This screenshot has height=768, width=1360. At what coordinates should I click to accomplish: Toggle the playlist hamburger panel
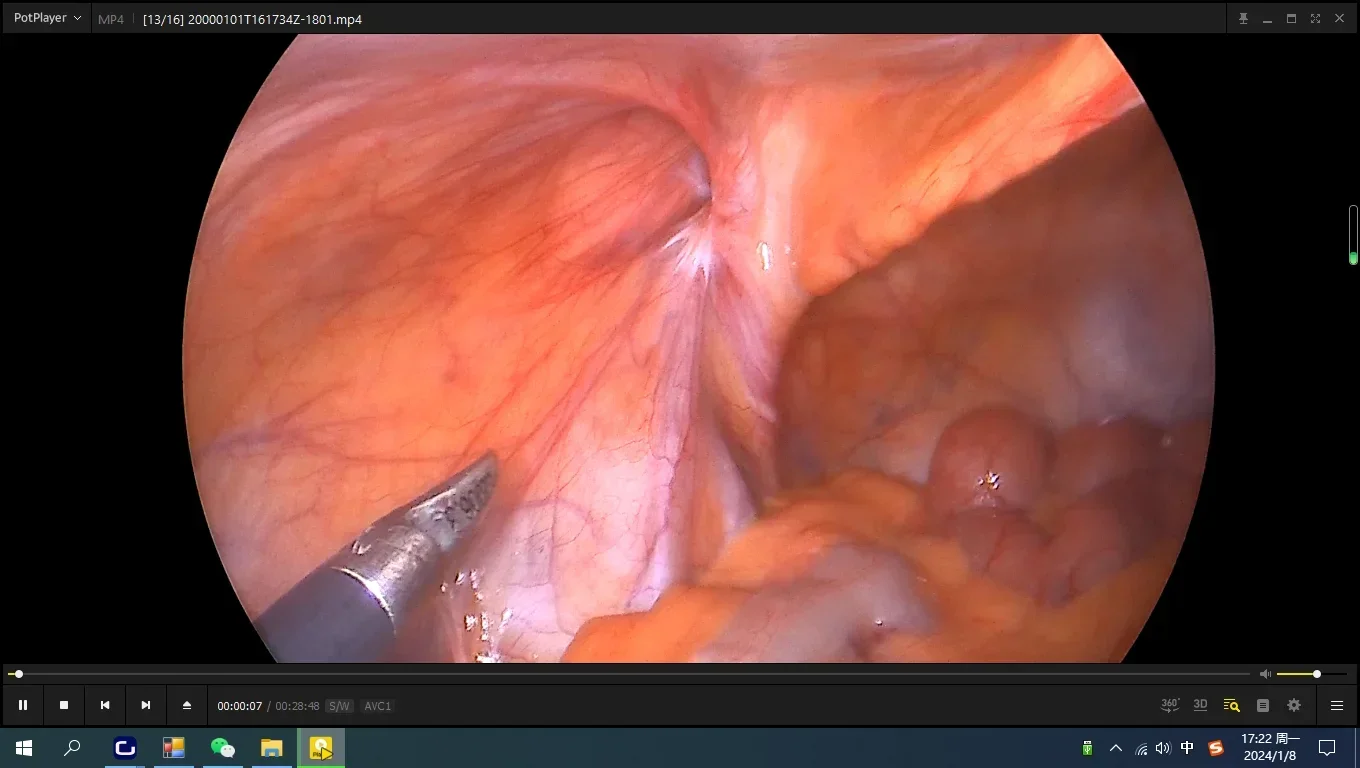pyautogui.click(x=1337, y=705)
